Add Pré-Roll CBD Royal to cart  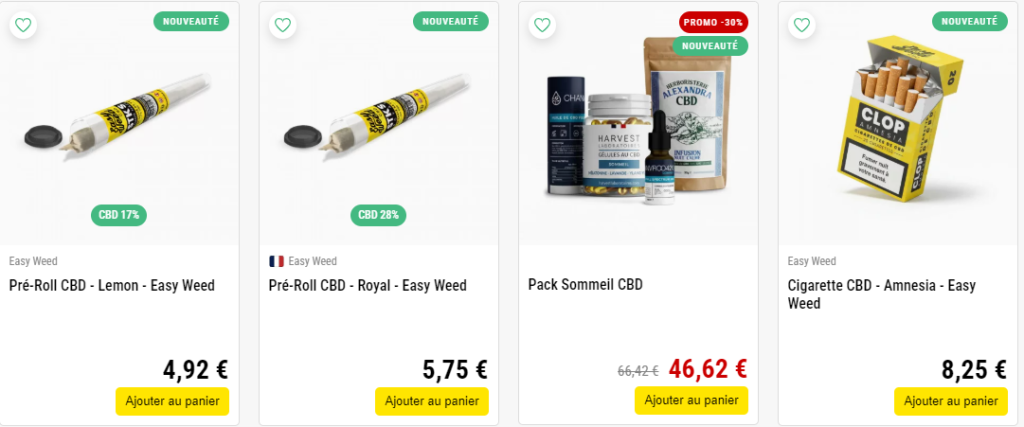tap(432, 401)
